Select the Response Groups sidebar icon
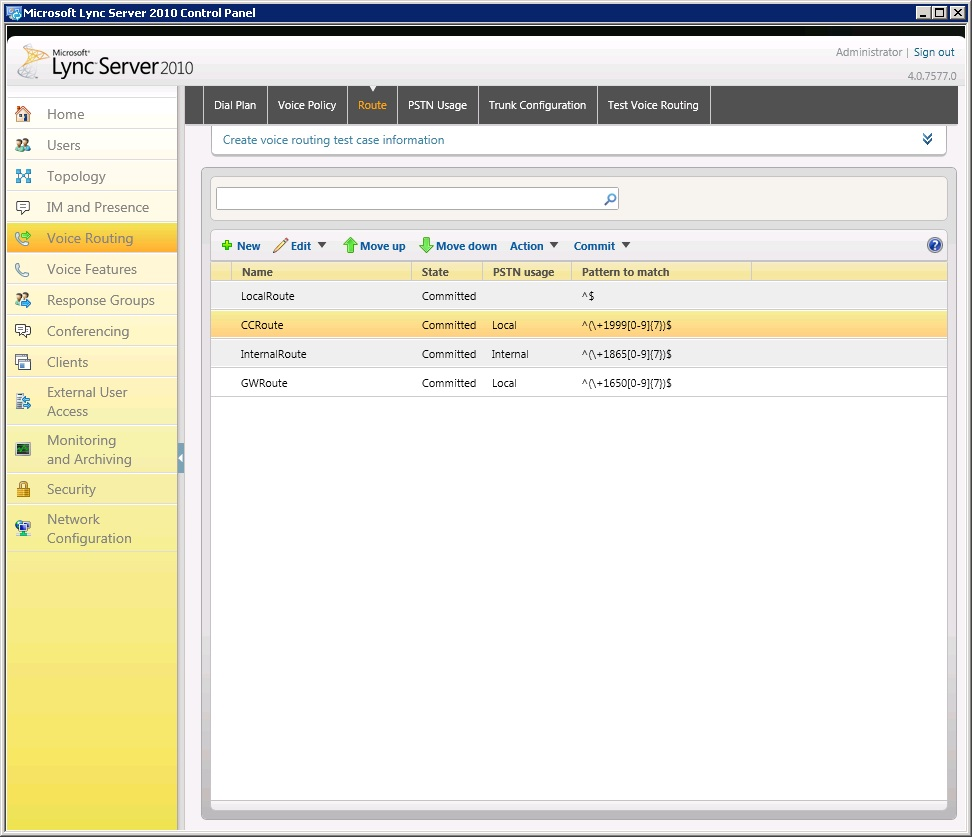This screenshot has width=972, height=837. pyautogui.click(x=23, y=300)
